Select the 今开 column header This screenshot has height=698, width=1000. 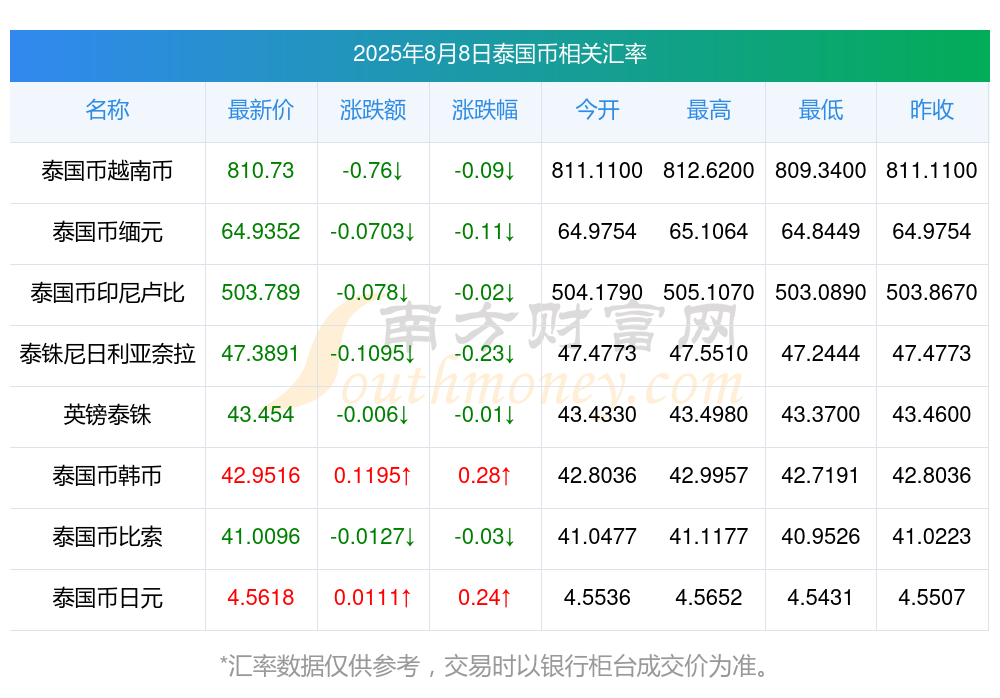click(x=597, y=110)
